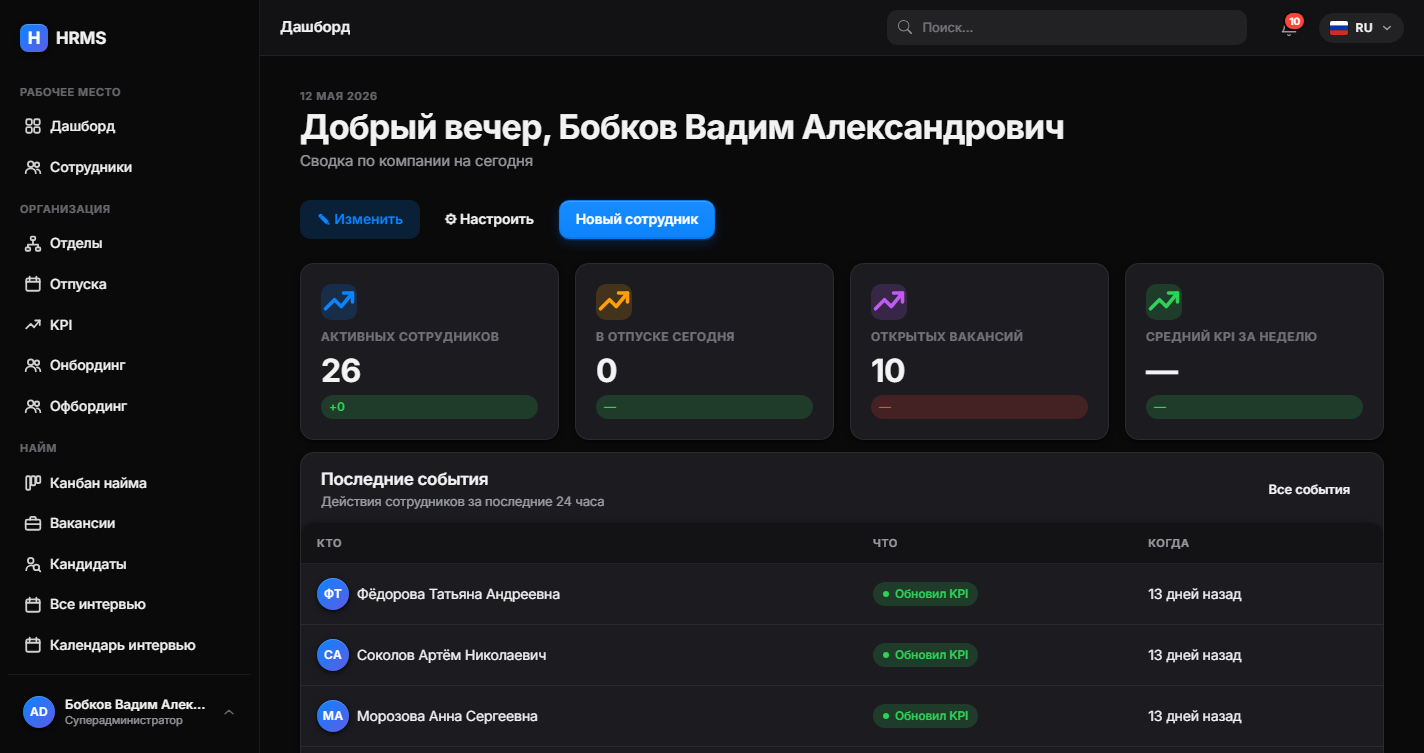Image resolution: width=1424 pixels, height=753 pixels.
Task: Click the search magnifier icon
Action: coord(905,28)
